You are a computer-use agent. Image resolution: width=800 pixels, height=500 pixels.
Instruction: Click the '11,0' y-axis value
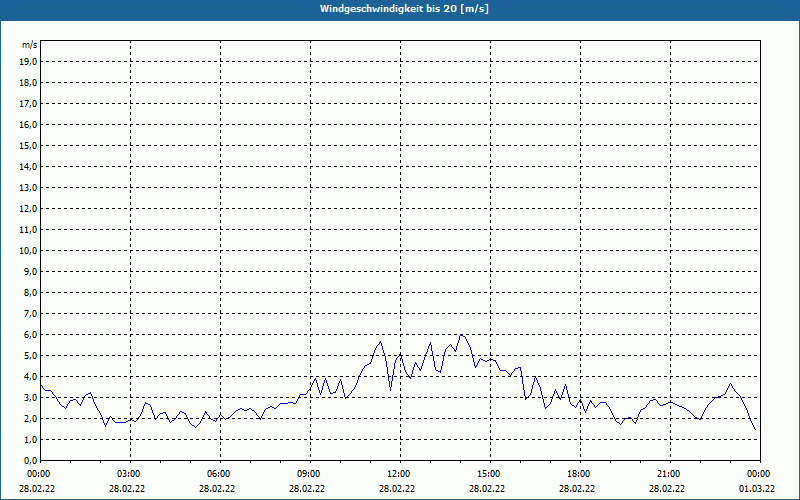[x=28, y=230]
